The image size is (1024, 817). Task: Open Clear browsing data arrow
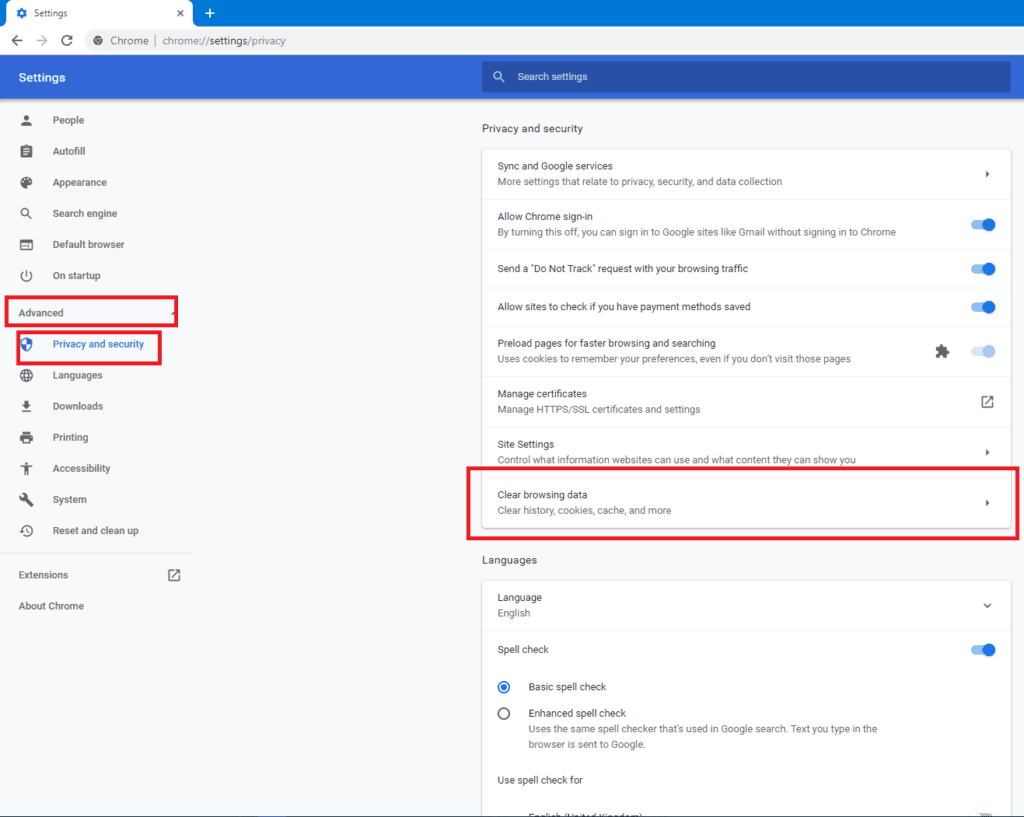pos(987,503)
